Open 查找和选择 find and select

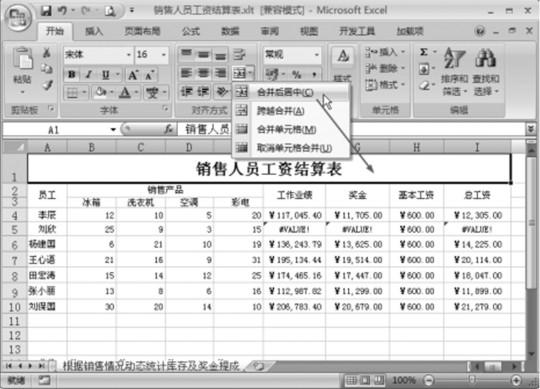click(486, 72)
